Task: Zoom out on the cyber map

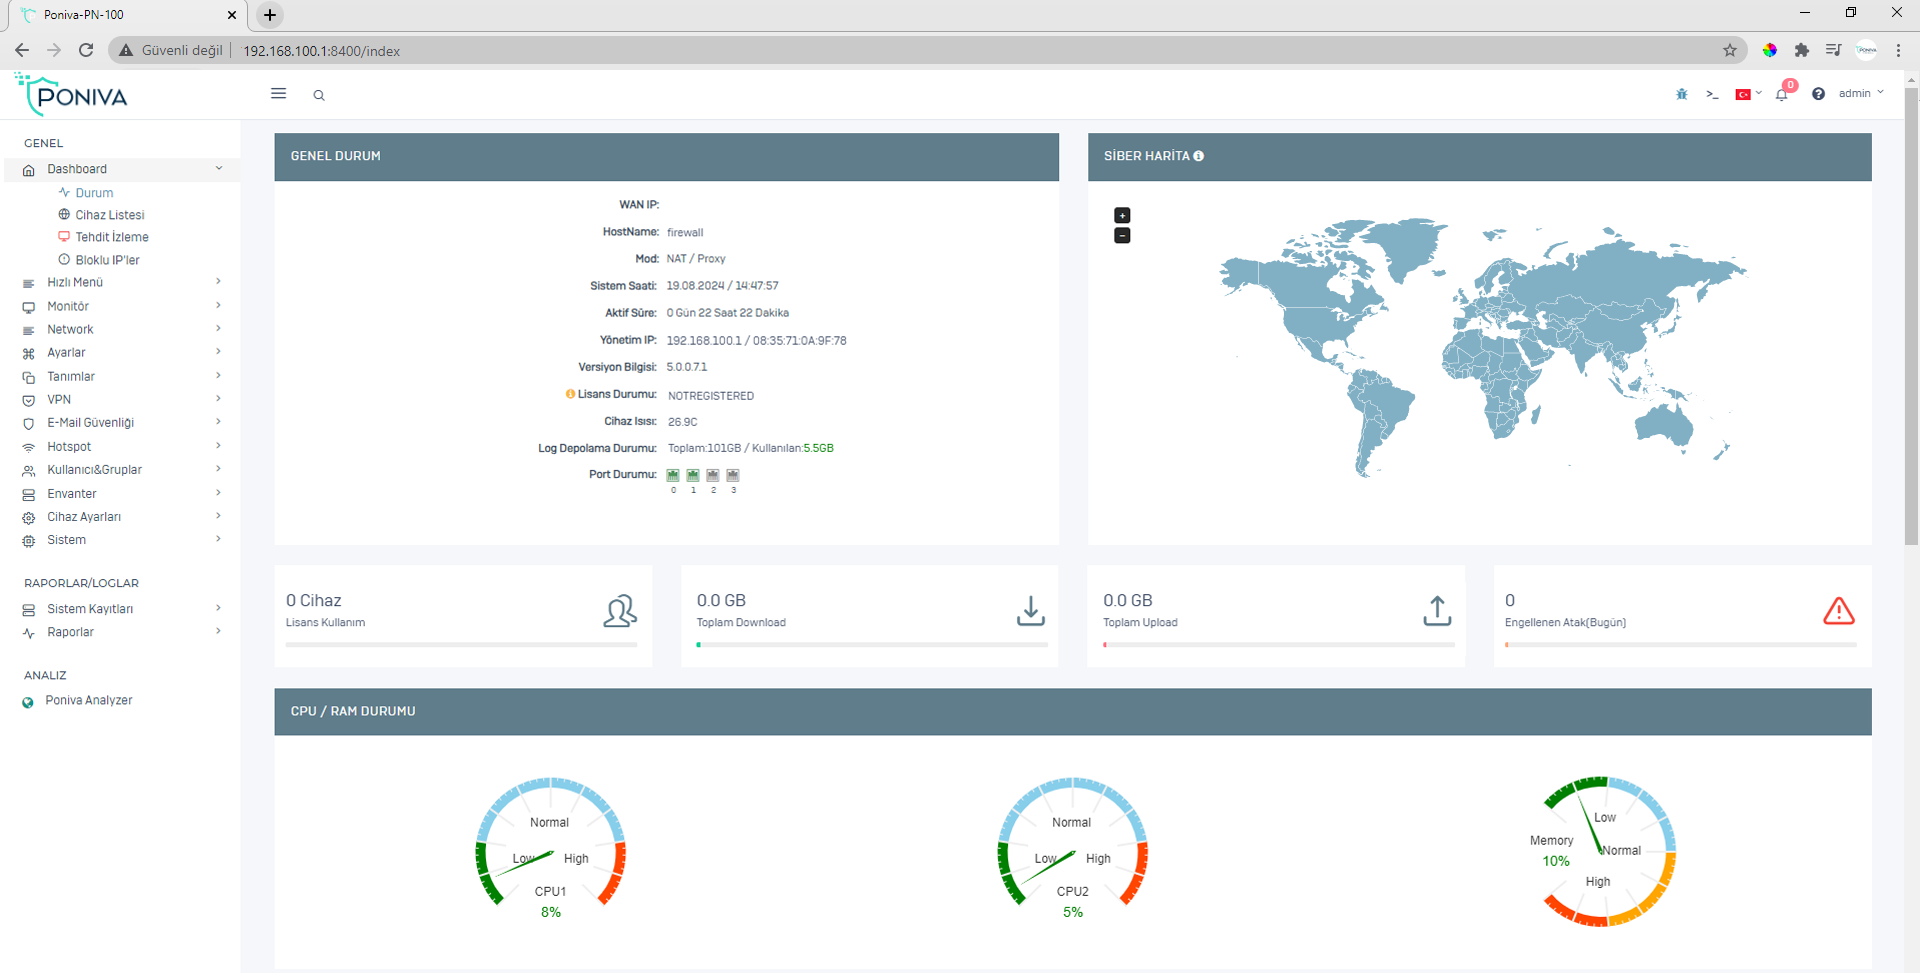Action: point(1122,236)
